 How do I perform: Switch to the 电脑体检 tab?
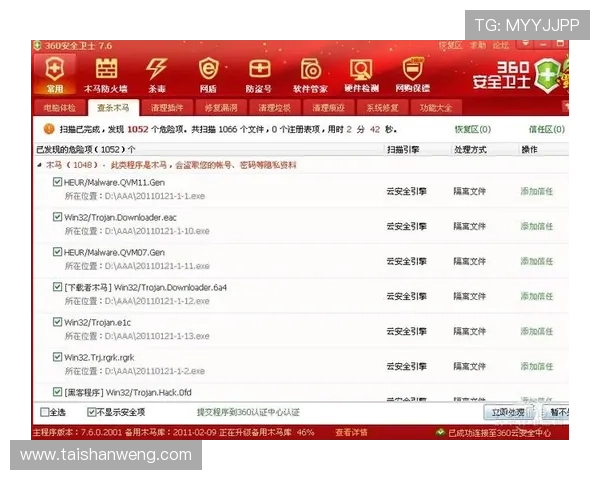59,108
